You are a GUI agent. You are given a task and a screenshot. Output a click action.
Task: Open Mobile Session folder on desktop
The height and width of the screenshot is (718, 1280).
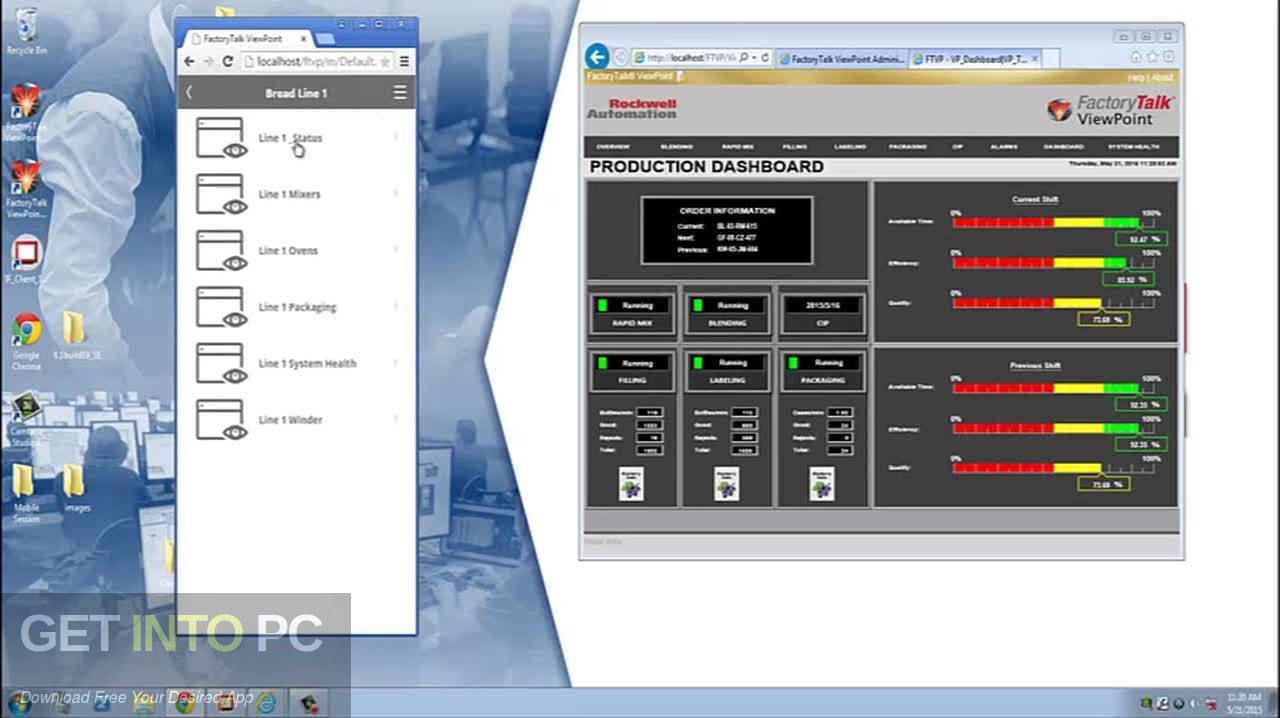(26, 493)
